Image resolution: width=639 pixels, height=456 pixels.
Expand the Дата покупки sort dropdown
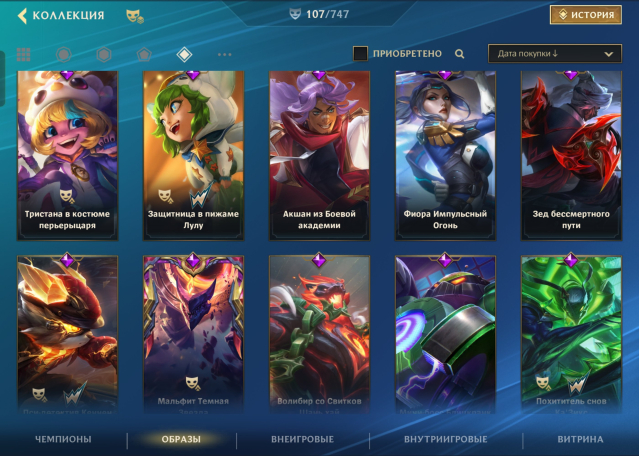(x=555, y=53)
